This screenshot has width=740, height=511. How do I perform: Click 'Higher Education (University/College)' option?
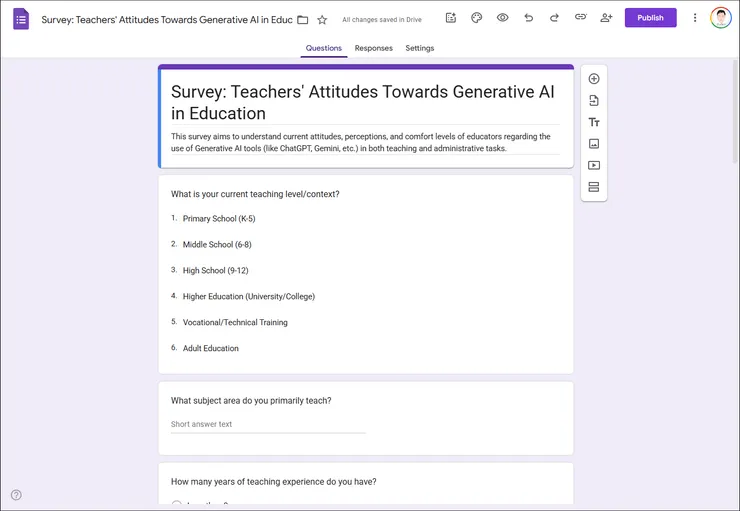pos(249,296)
